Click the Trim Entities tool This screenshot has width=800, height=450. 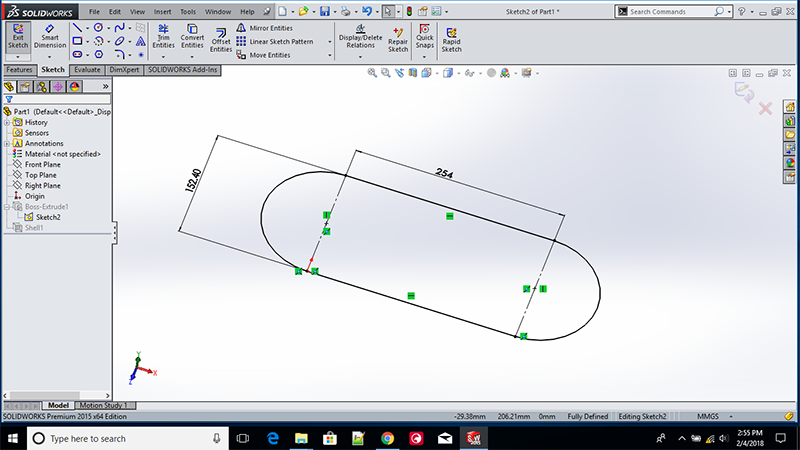coord(163,36)
